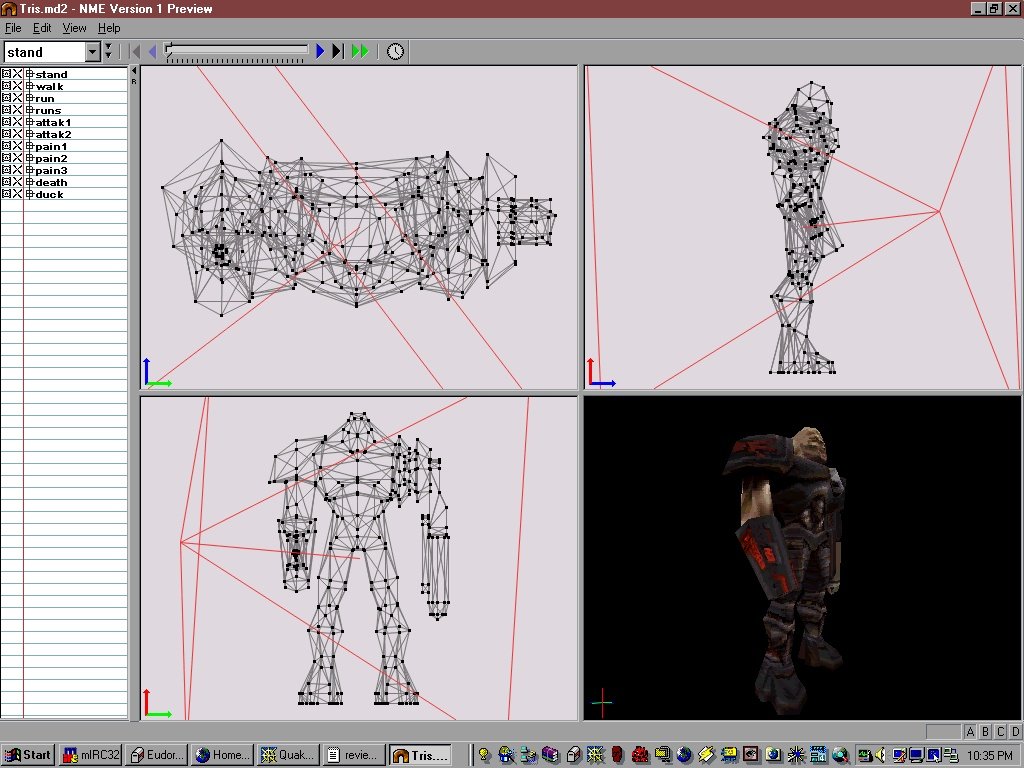Image resolution: width=1024 pixels, height=768 pixels.
Task: Click the green double-arrow fast play button
Action: (x=360, y=52)
